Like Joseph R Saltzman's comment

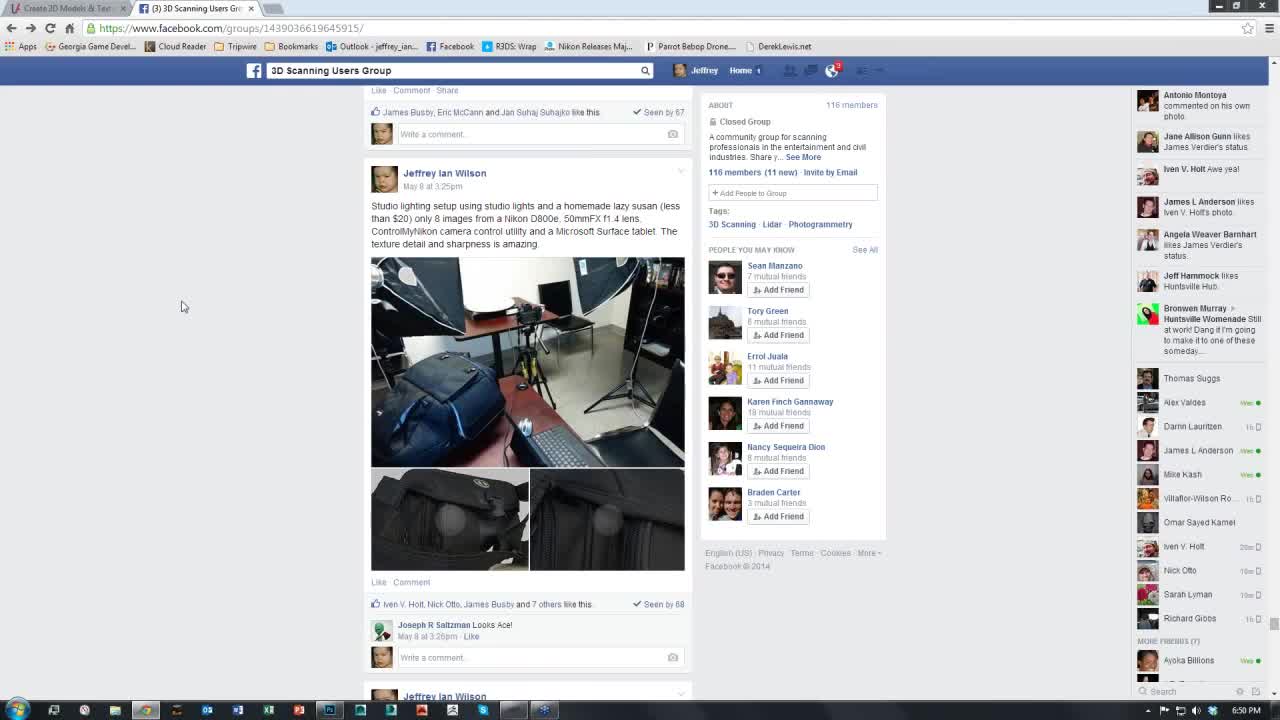click(471, 636)
